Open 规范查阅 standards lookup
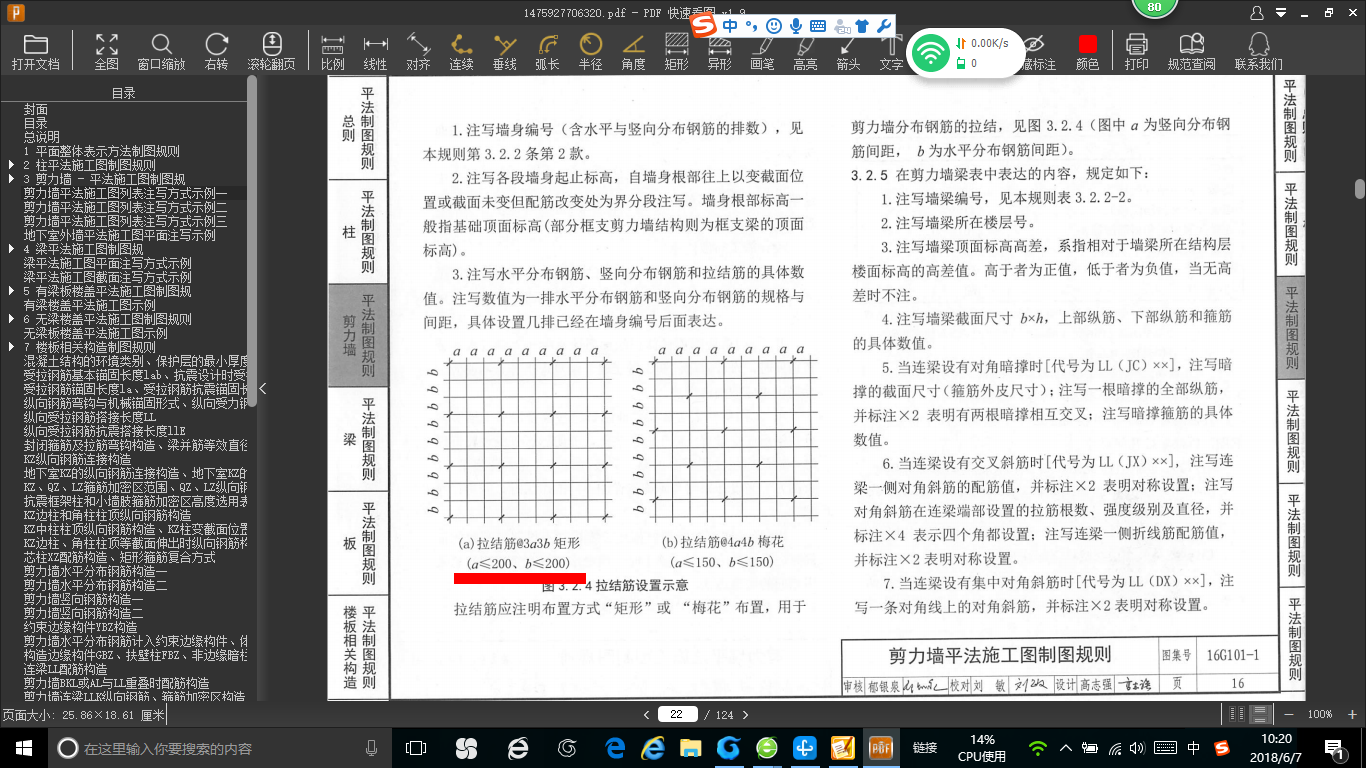Screen dimensions: 1366x768 click(x=1191, y=51)
